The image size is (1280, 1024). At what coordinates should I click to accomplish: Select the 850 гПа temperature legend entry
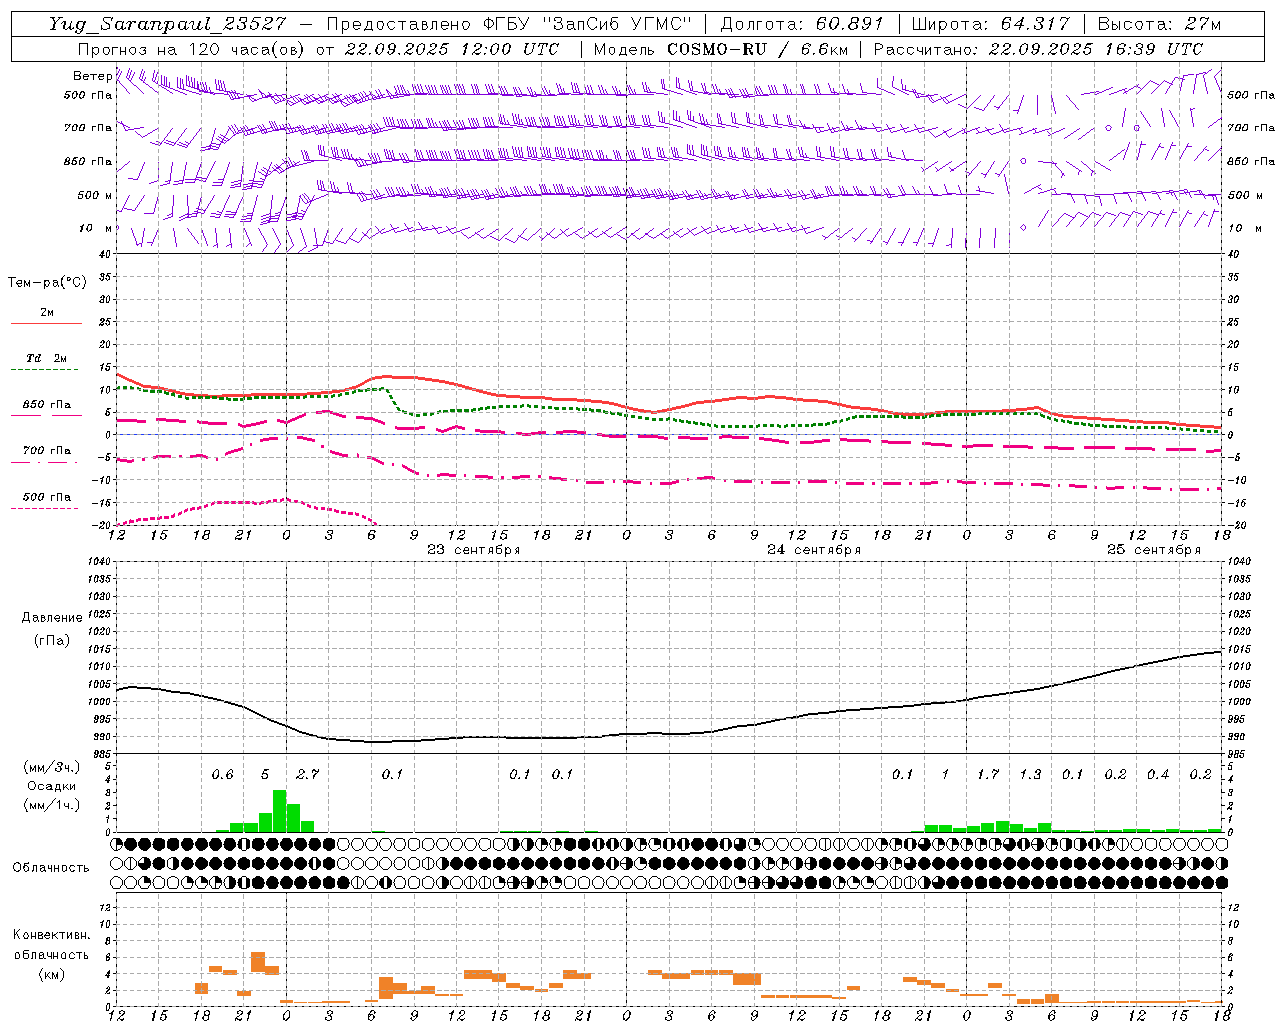46,409
